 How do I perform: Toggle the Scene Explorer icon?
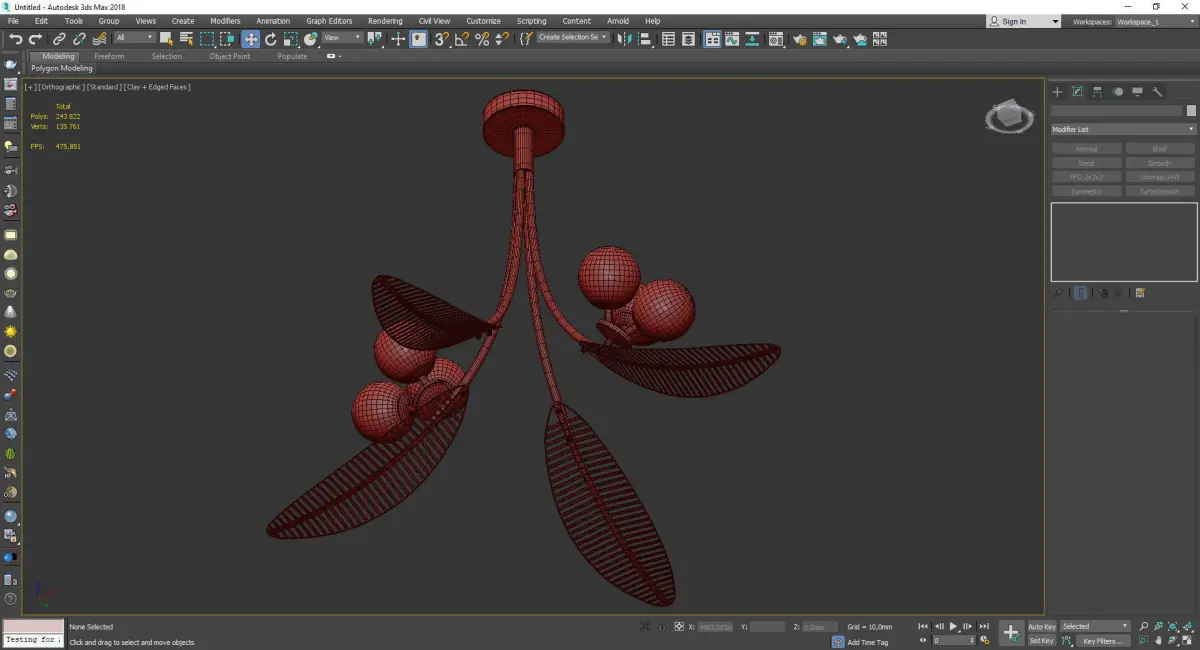tap(668, 39)
